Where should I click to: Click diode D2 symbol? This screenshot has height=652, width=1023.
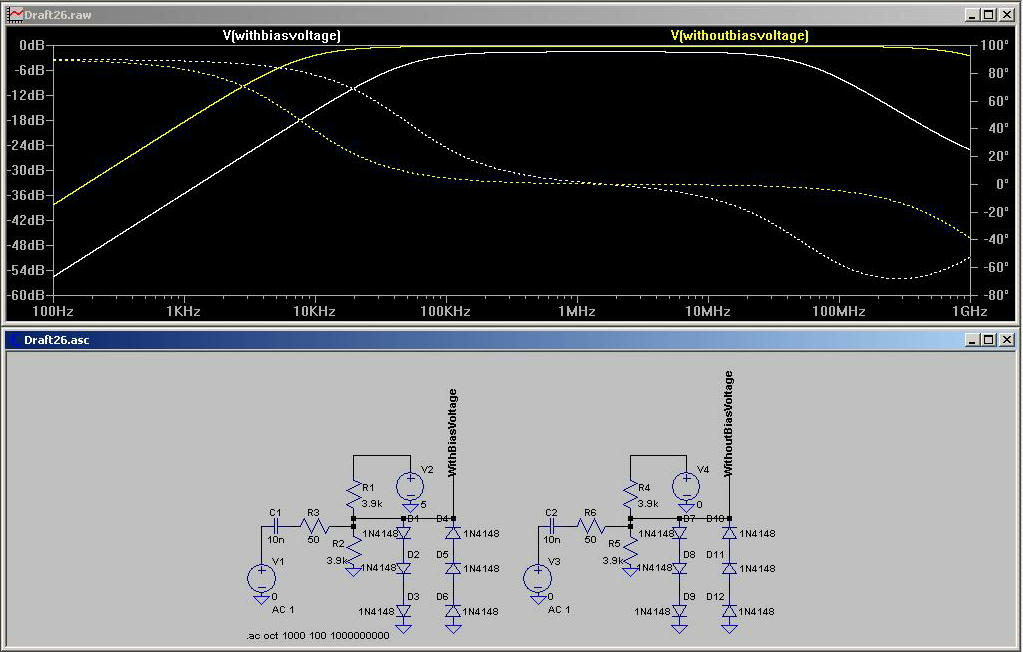pos(404,568)
